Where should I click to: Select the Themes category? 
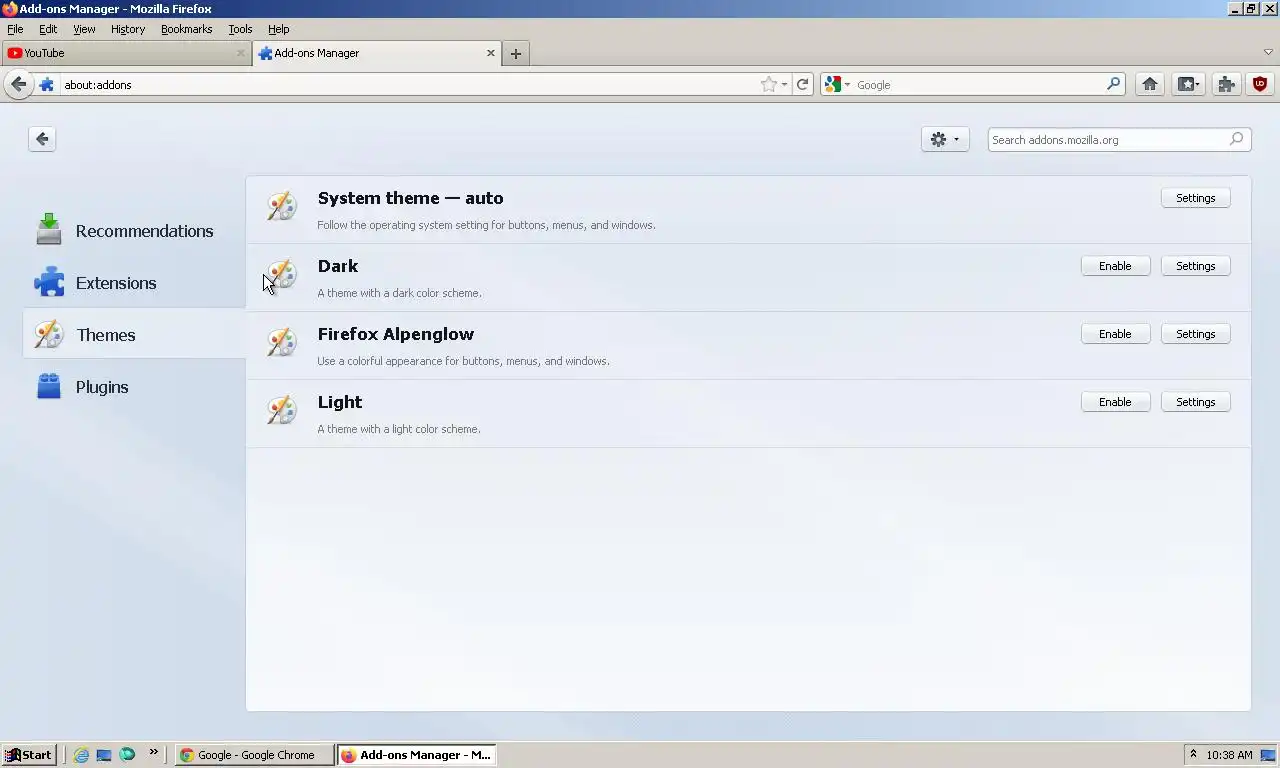135,335
